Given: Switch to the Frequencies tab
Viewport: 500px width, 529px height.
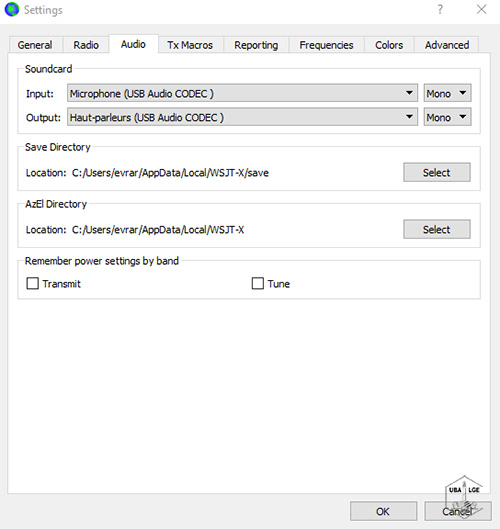Looking at the screenshot, I should (x=326, y=45).
